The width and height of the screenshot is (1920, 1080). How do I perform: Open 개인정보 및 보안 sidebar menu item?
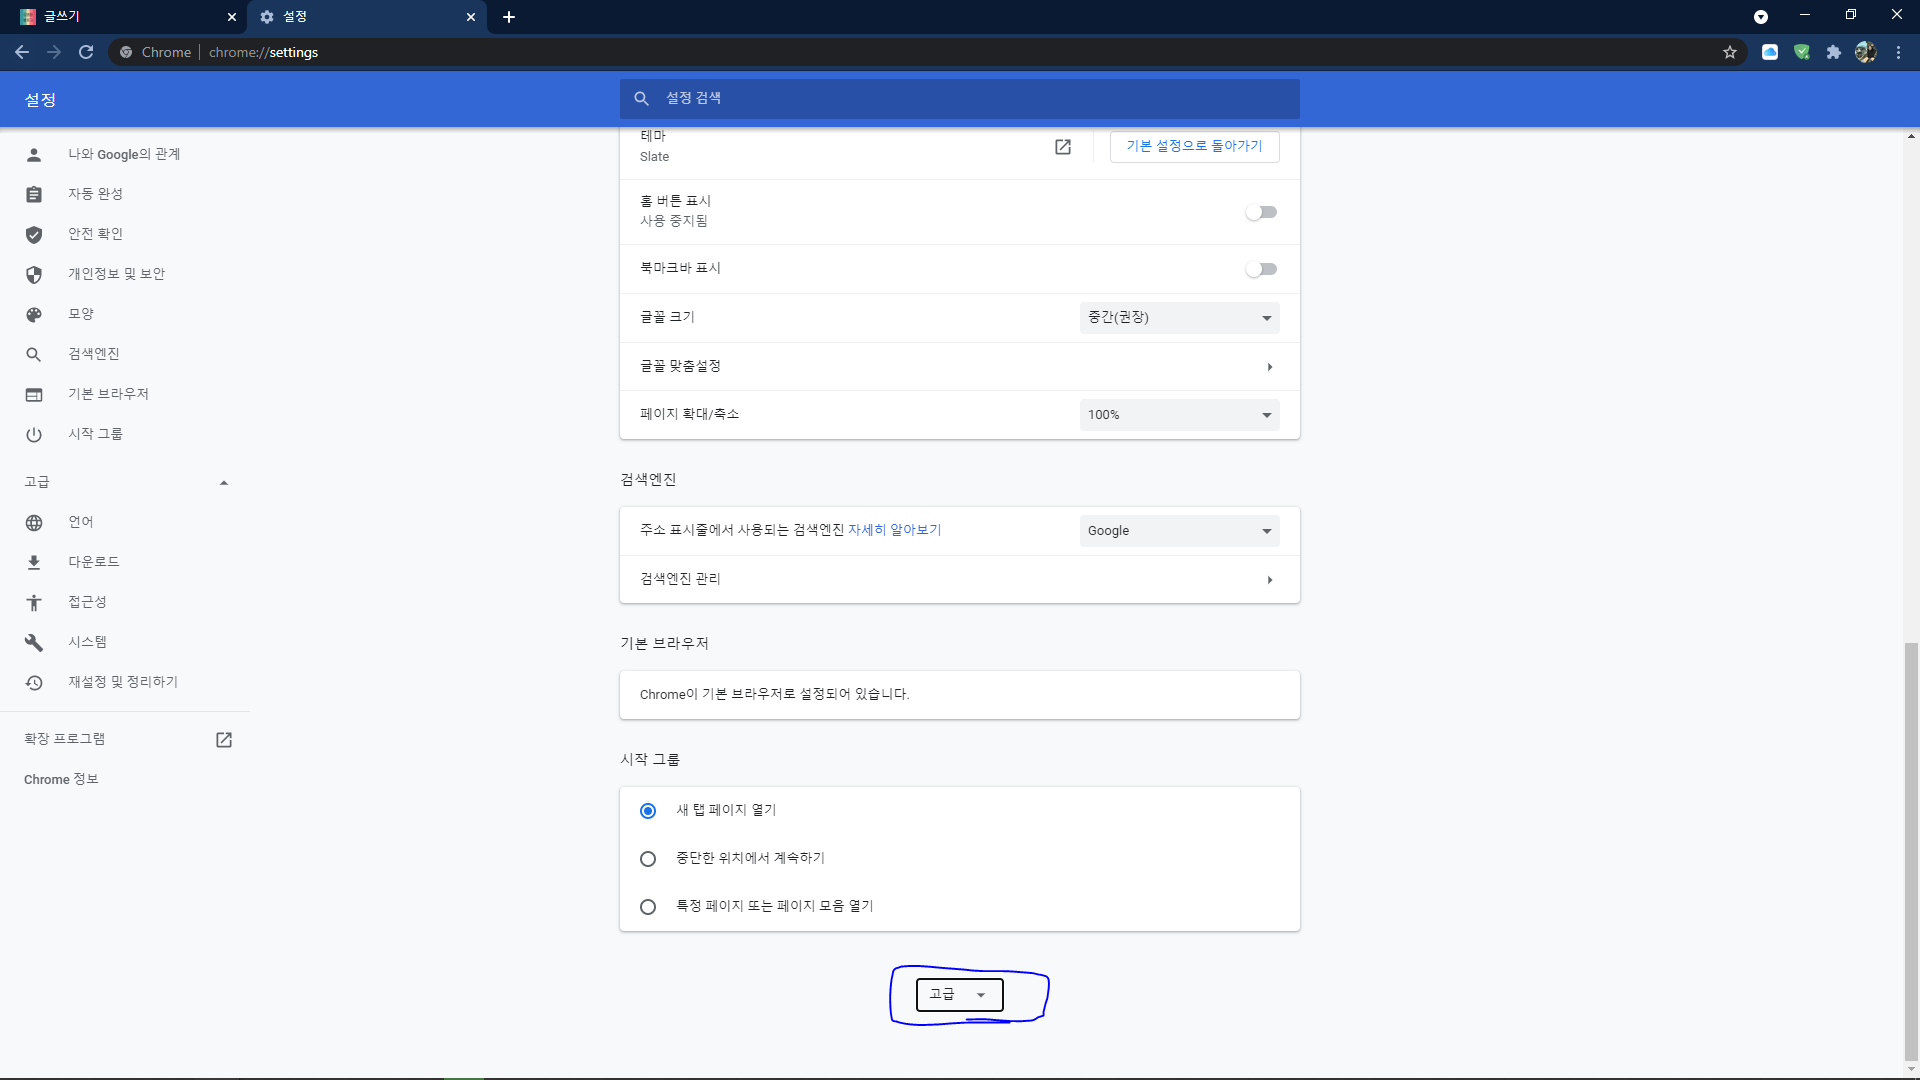point(116,274)
